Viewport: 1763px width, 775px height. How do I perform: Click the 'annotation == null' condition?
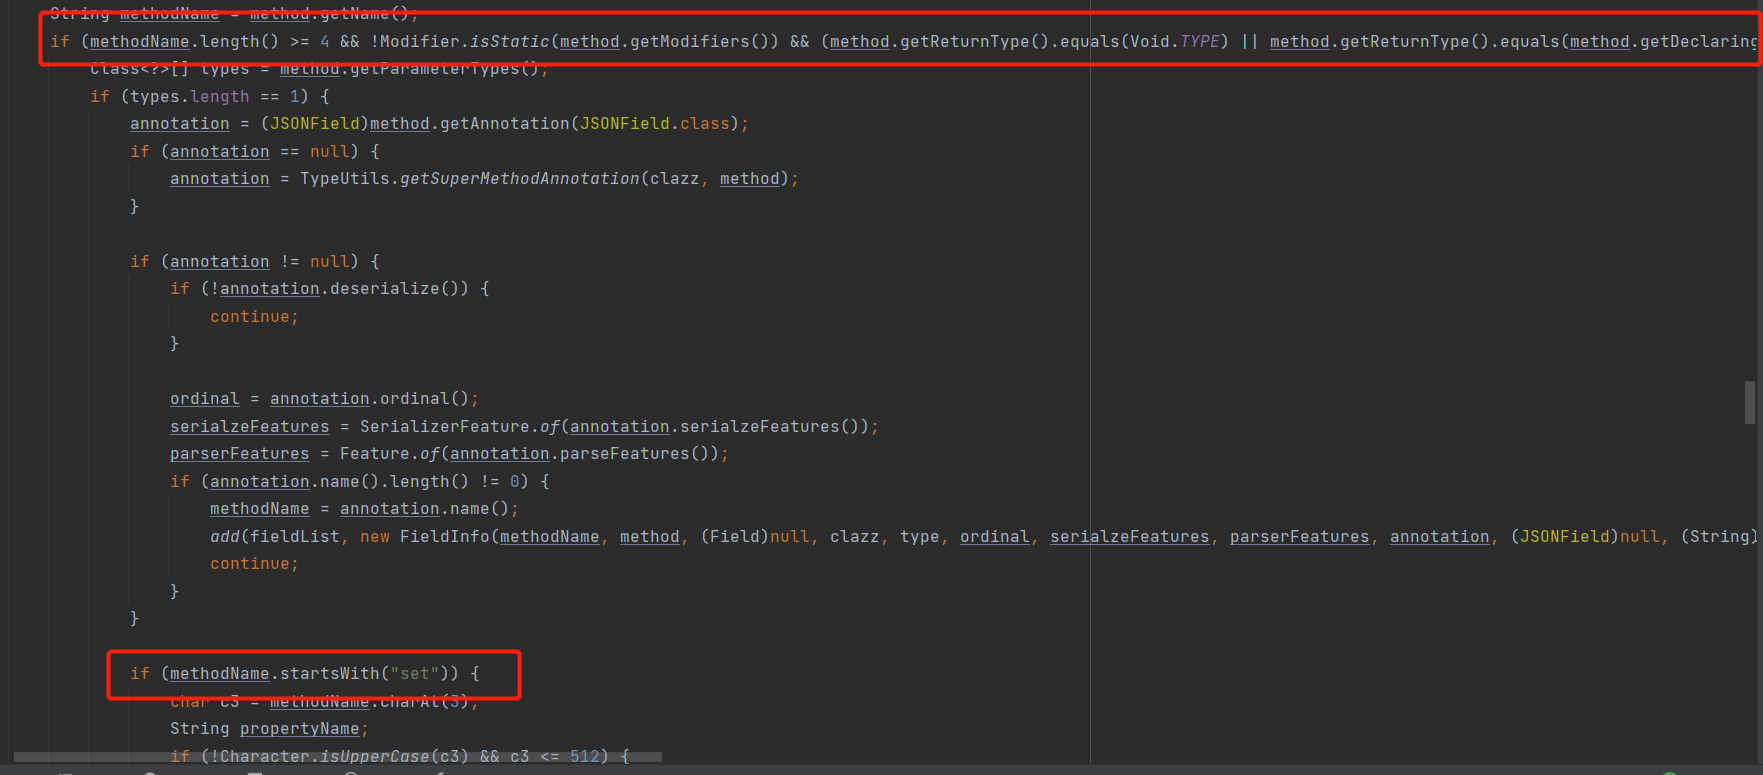259,151
